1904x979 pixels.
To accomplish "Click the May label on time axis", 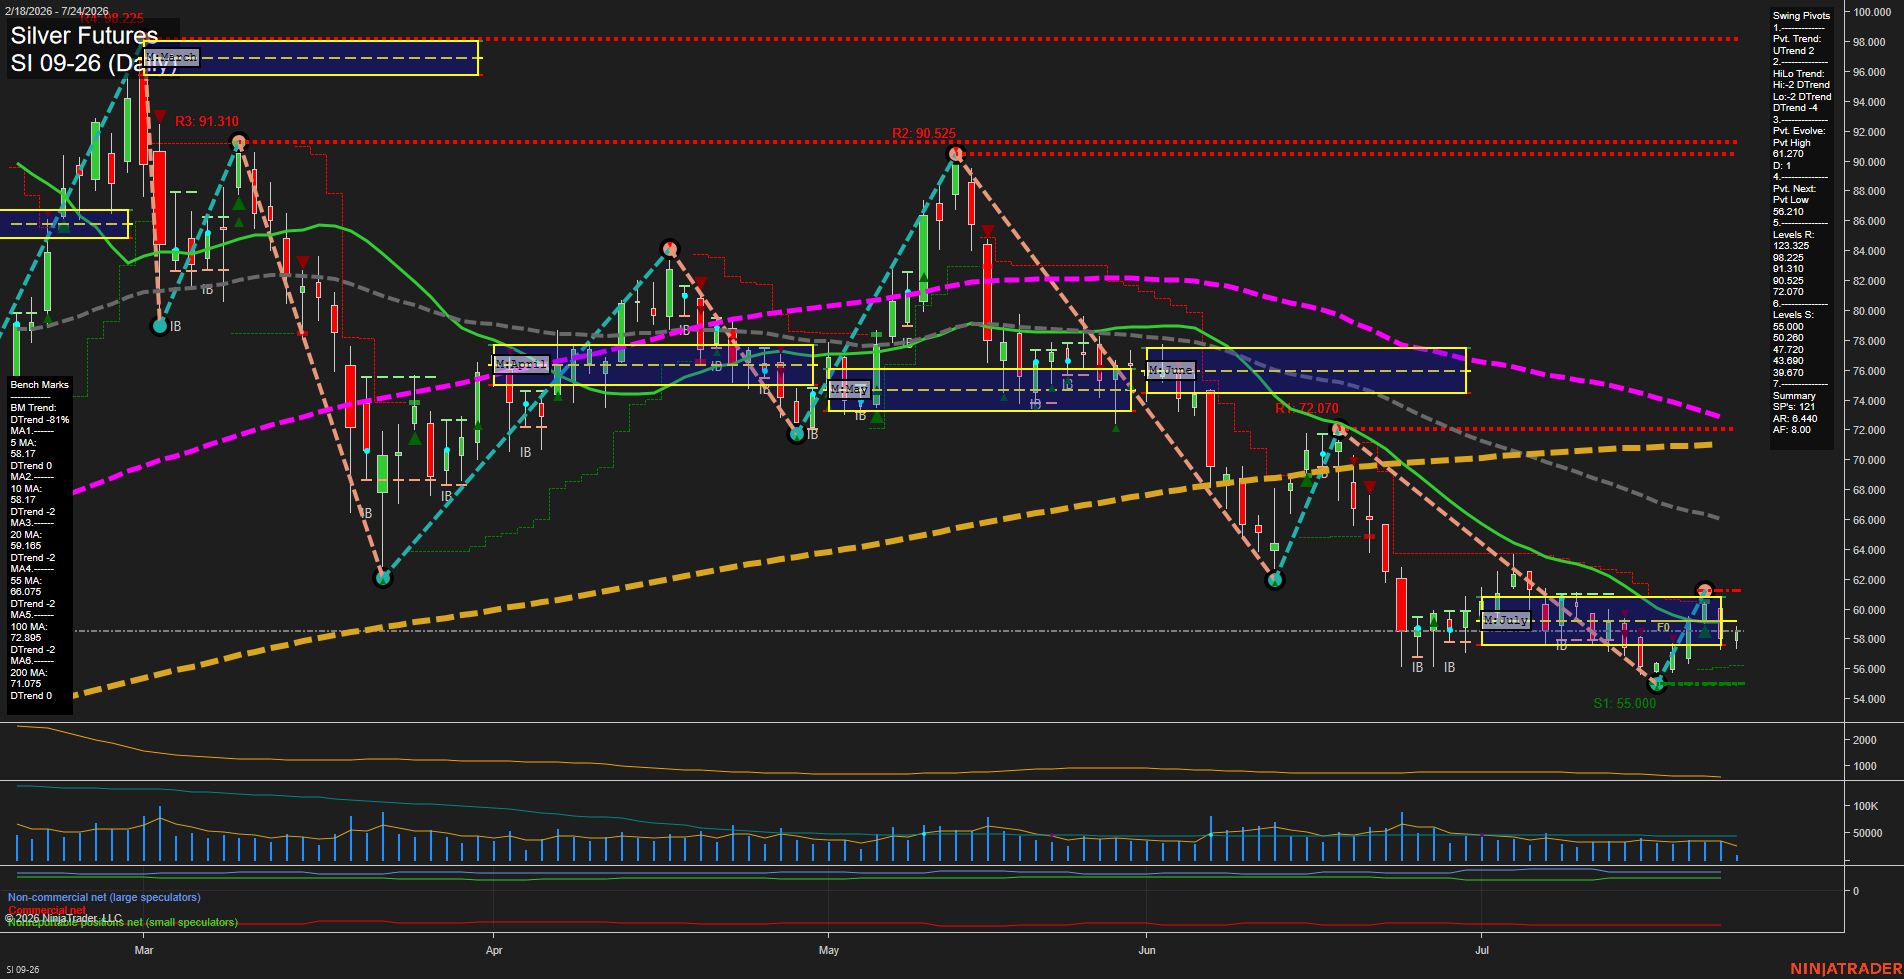I will click(x=829, y=950).
